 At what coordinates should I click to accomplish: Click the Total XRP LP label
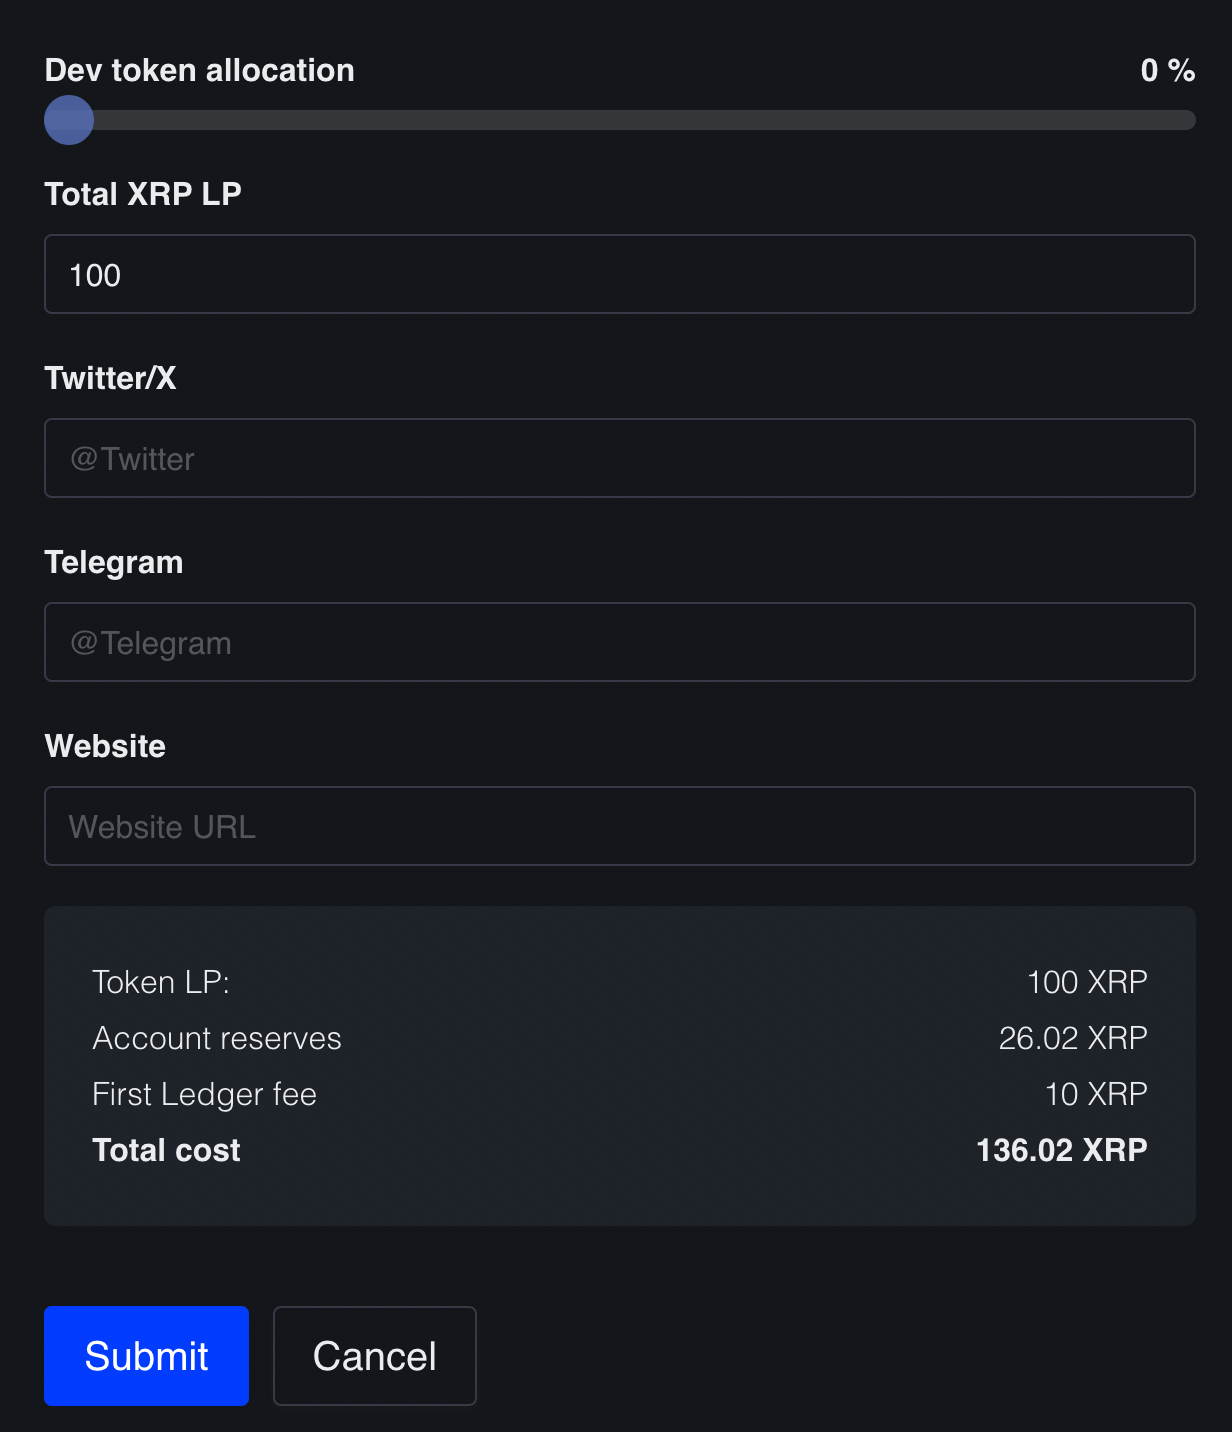(x=143, y=194)
